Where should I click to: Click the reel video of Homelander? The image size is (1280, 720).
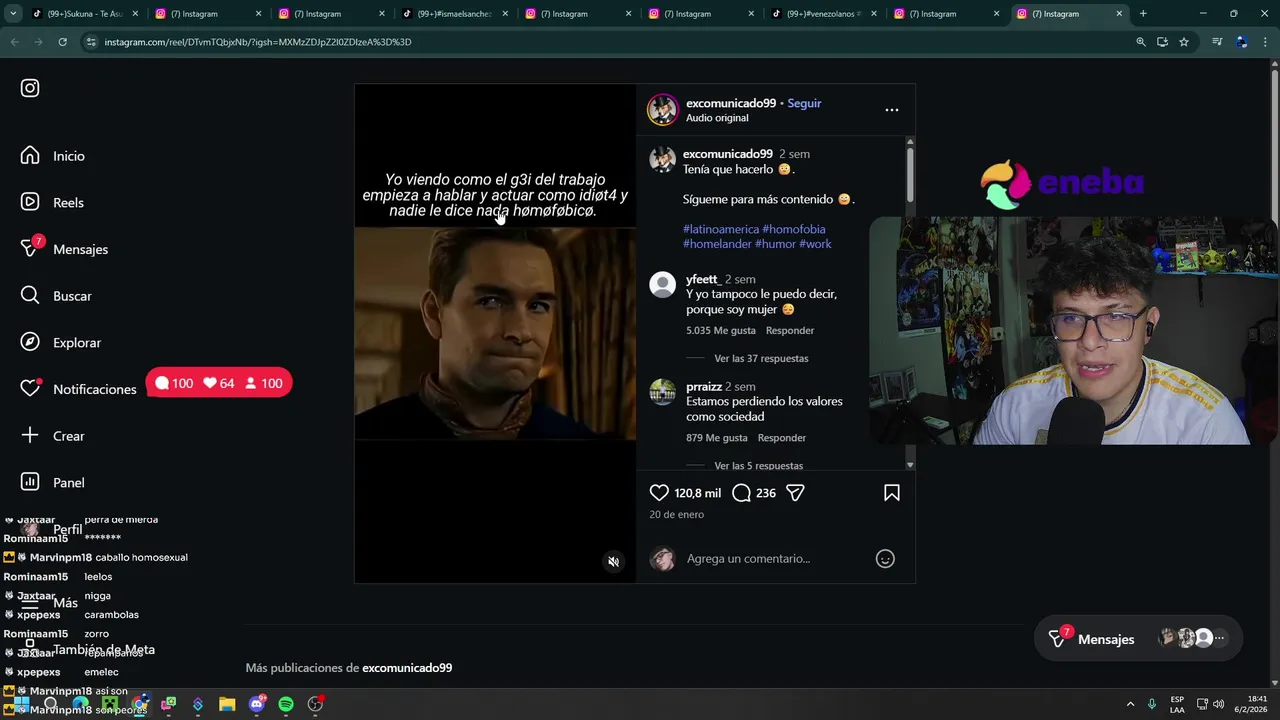(495, 334)
